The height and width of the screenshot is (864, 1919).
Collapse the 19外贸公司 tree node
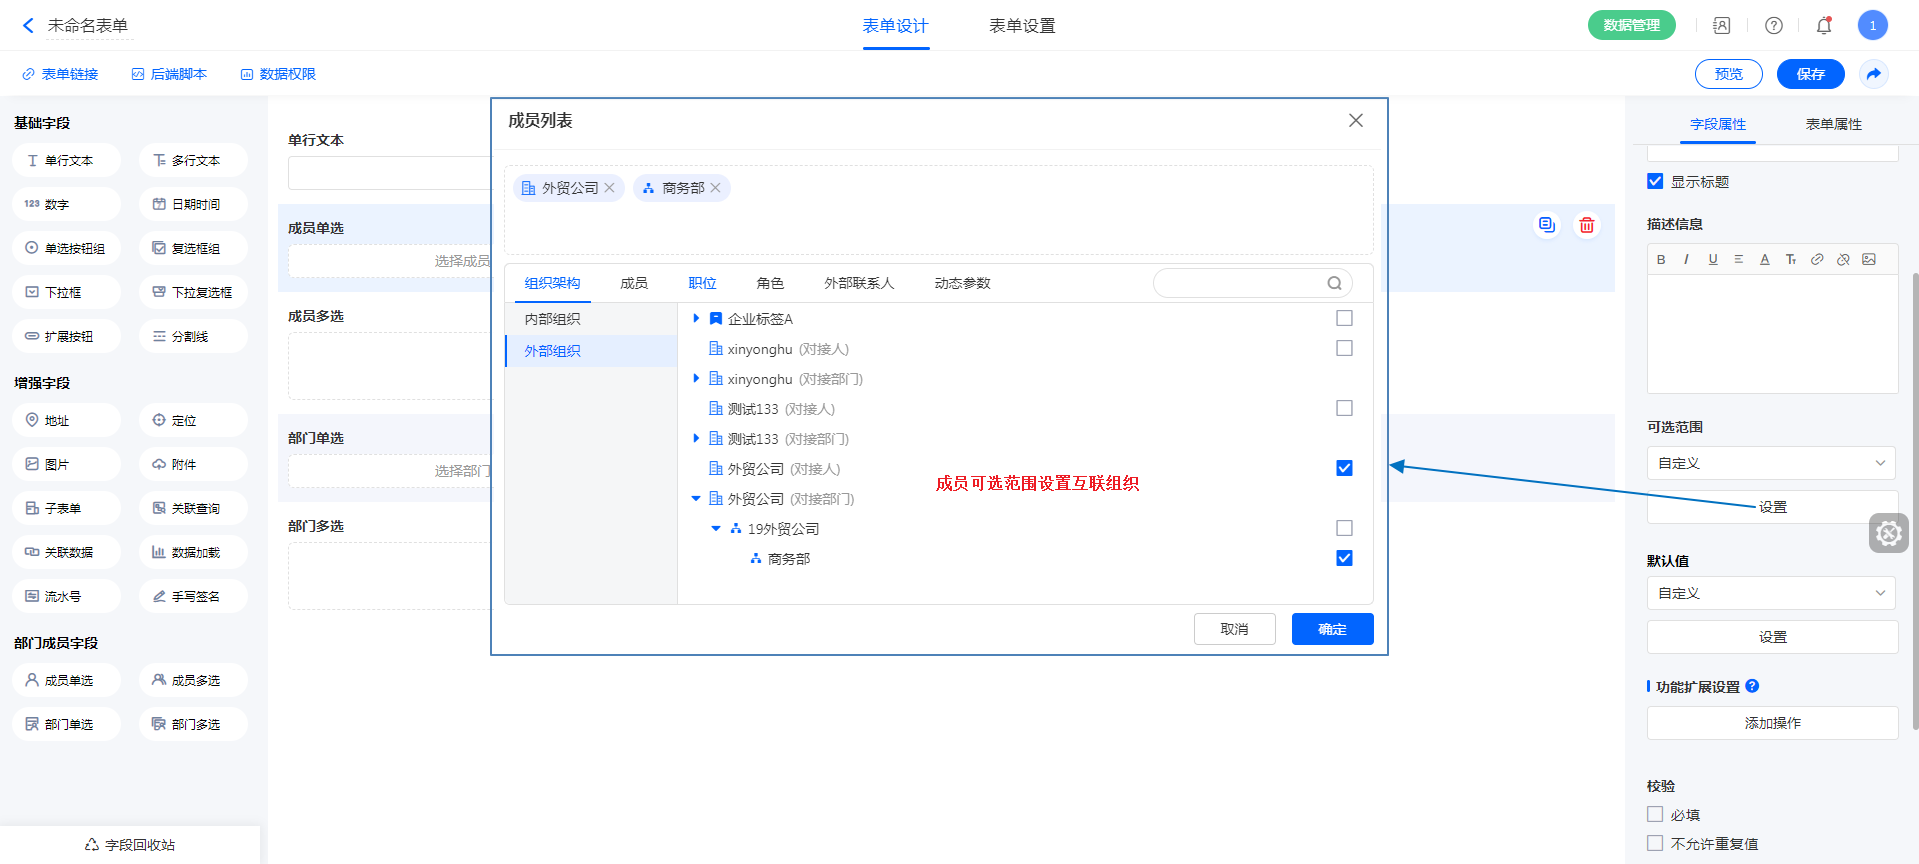coord(716,528)
